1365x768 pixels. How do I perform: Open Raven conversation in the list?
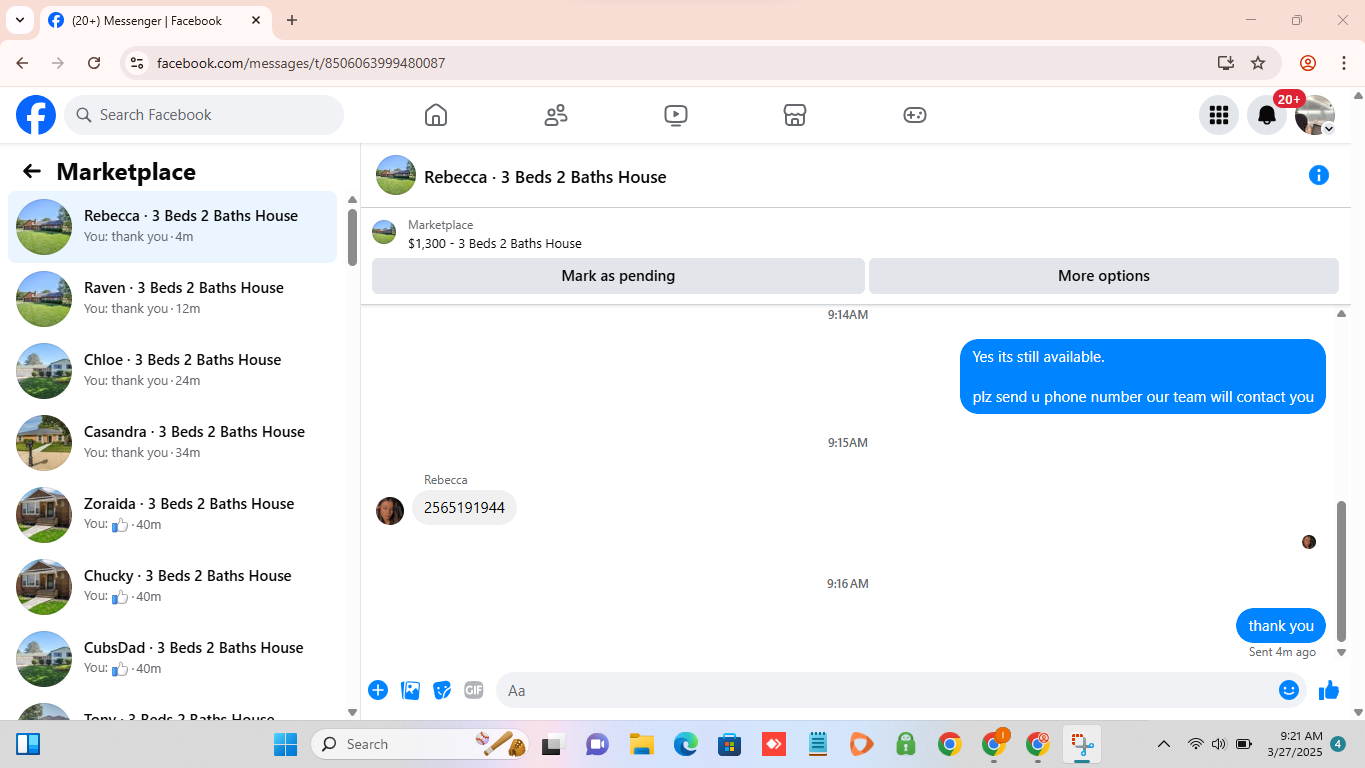(172, 299)
